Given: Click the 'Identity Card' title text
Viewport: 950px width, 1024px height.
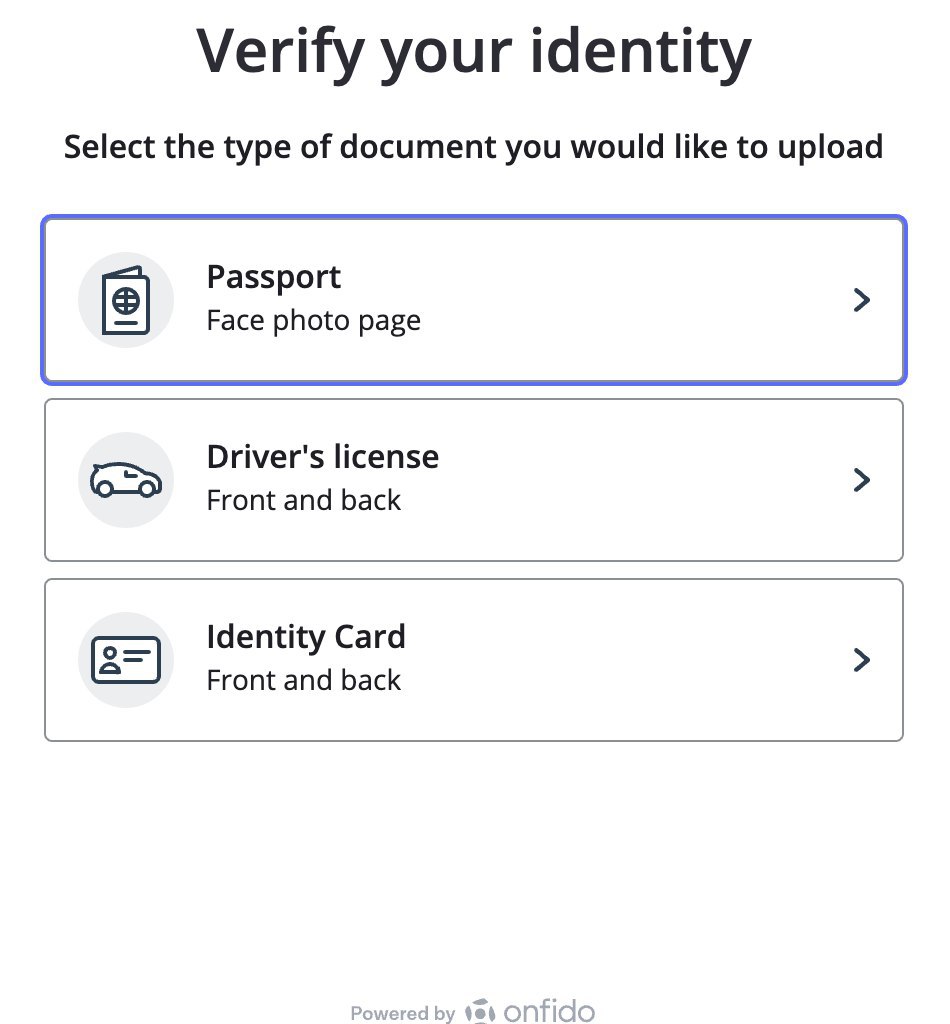Looking at the screenshot, I should [x=306, y=636].
